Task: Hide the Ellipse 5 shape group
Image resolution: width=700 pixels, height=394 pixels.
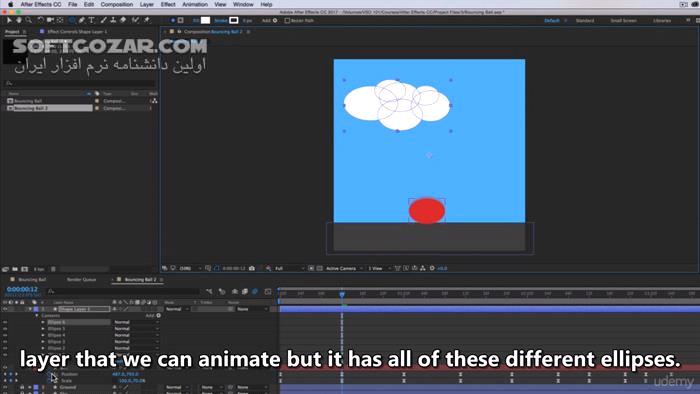Action: [x=5, y=329]
